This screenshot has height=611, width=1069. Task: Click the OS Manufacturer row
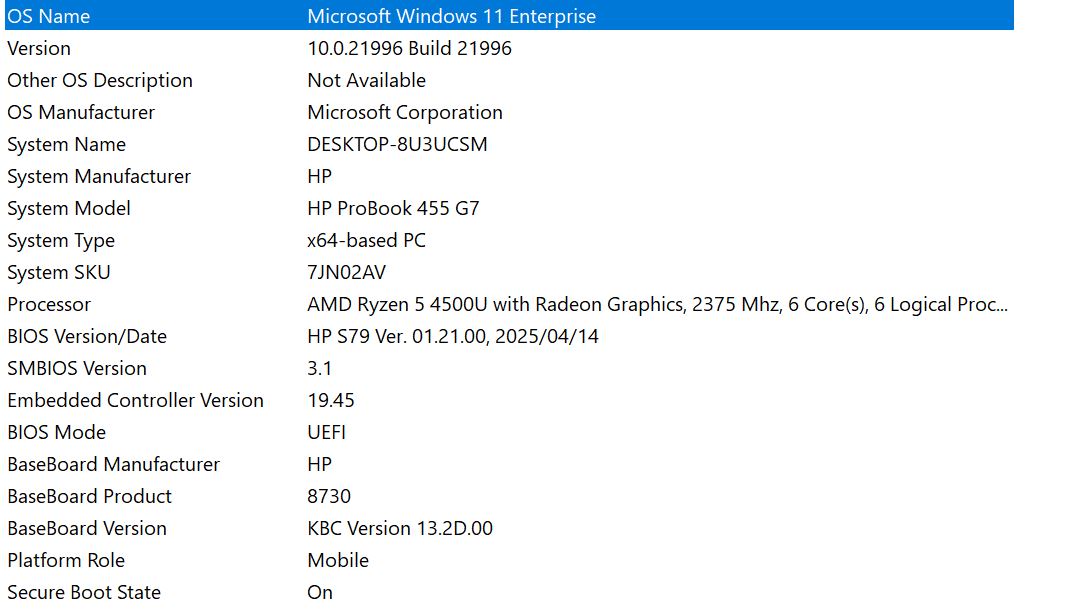pos(81,112)
